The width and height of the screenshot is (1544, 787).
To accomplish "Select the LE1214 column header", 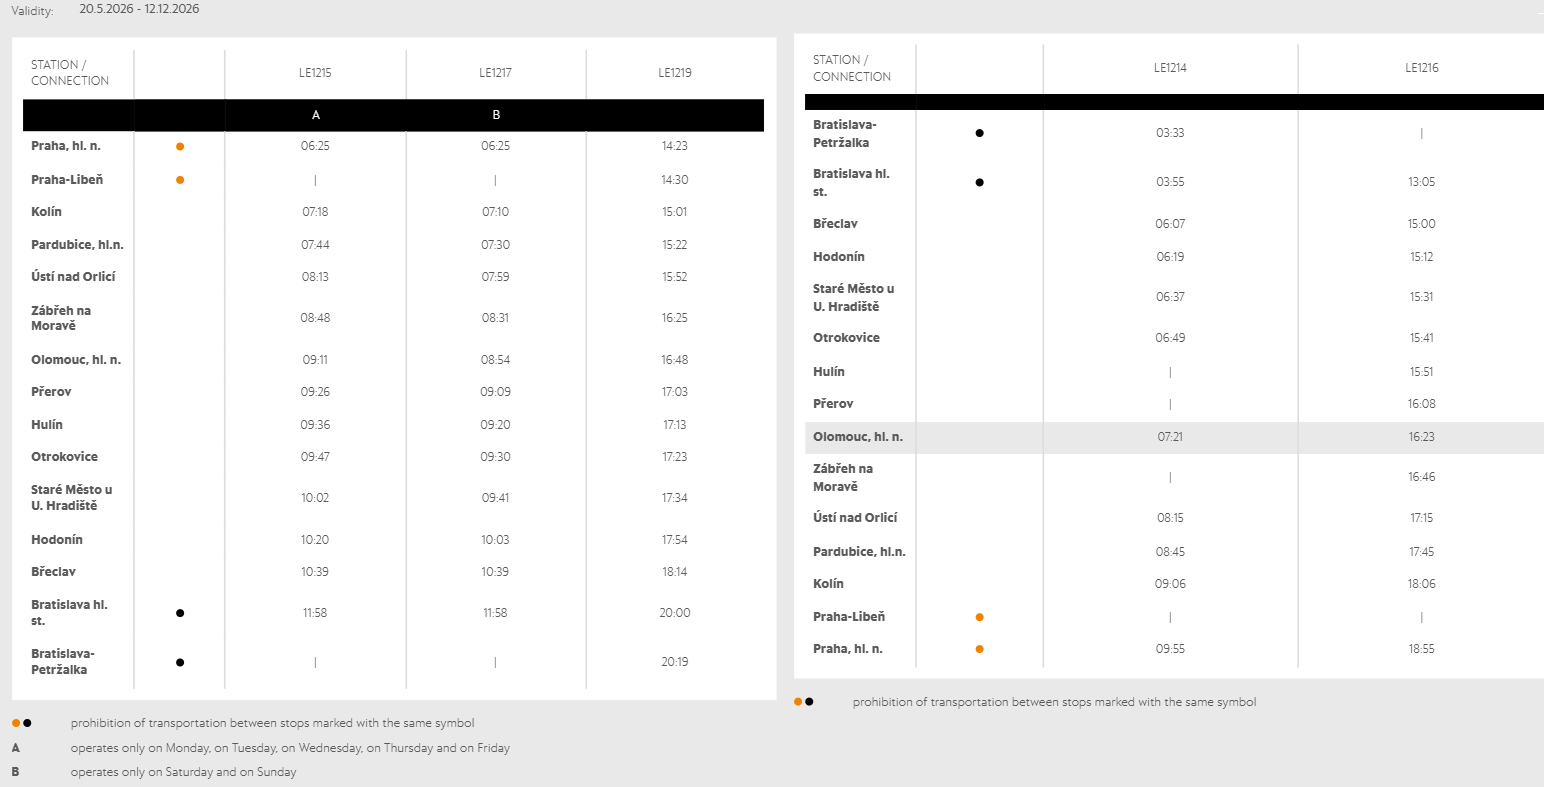I will (x=1170, y=68).
